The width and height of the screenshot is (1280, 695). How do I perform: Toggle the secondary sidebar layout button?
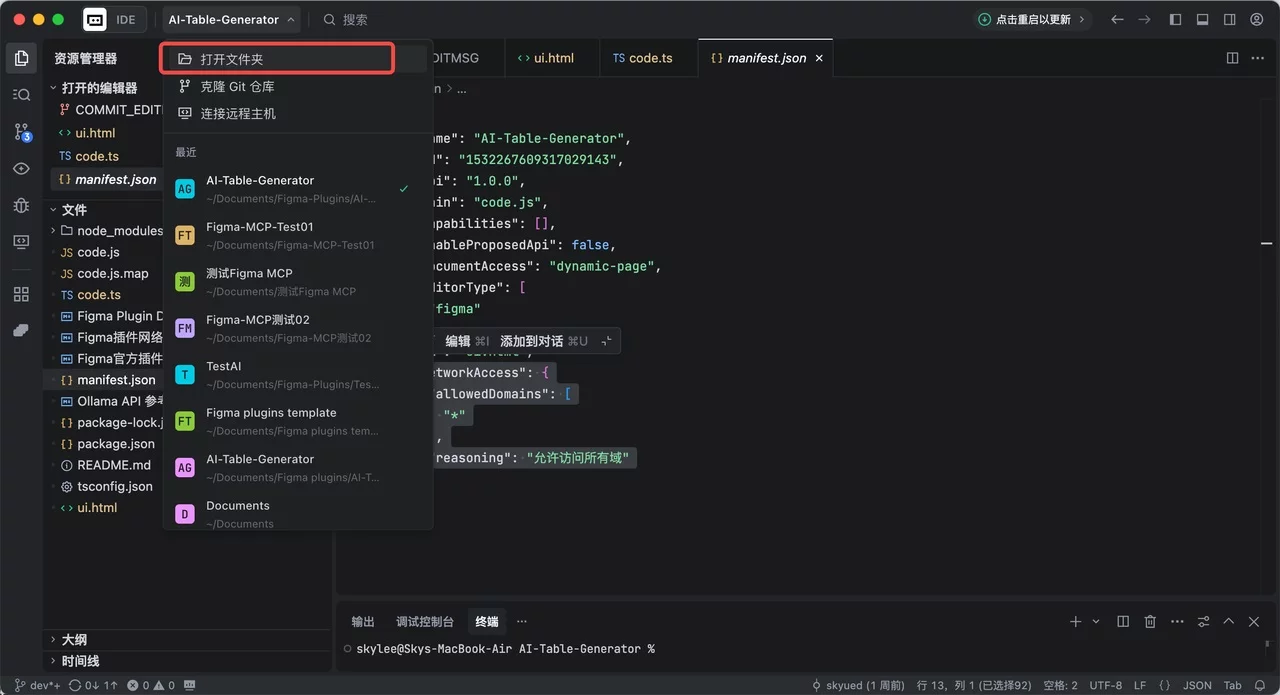pos(1229,19)
